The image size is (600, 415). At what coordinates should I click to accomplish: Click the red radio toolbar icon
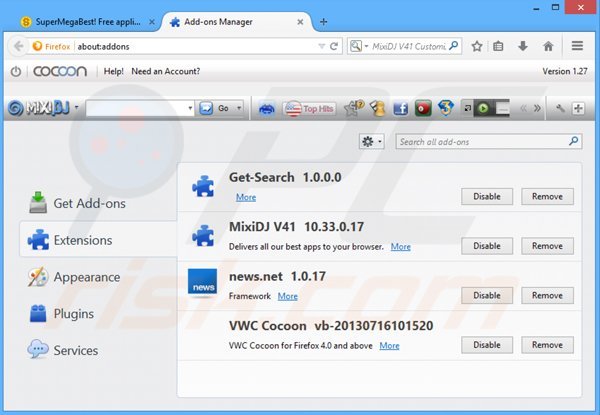click(x=423, y=109)
